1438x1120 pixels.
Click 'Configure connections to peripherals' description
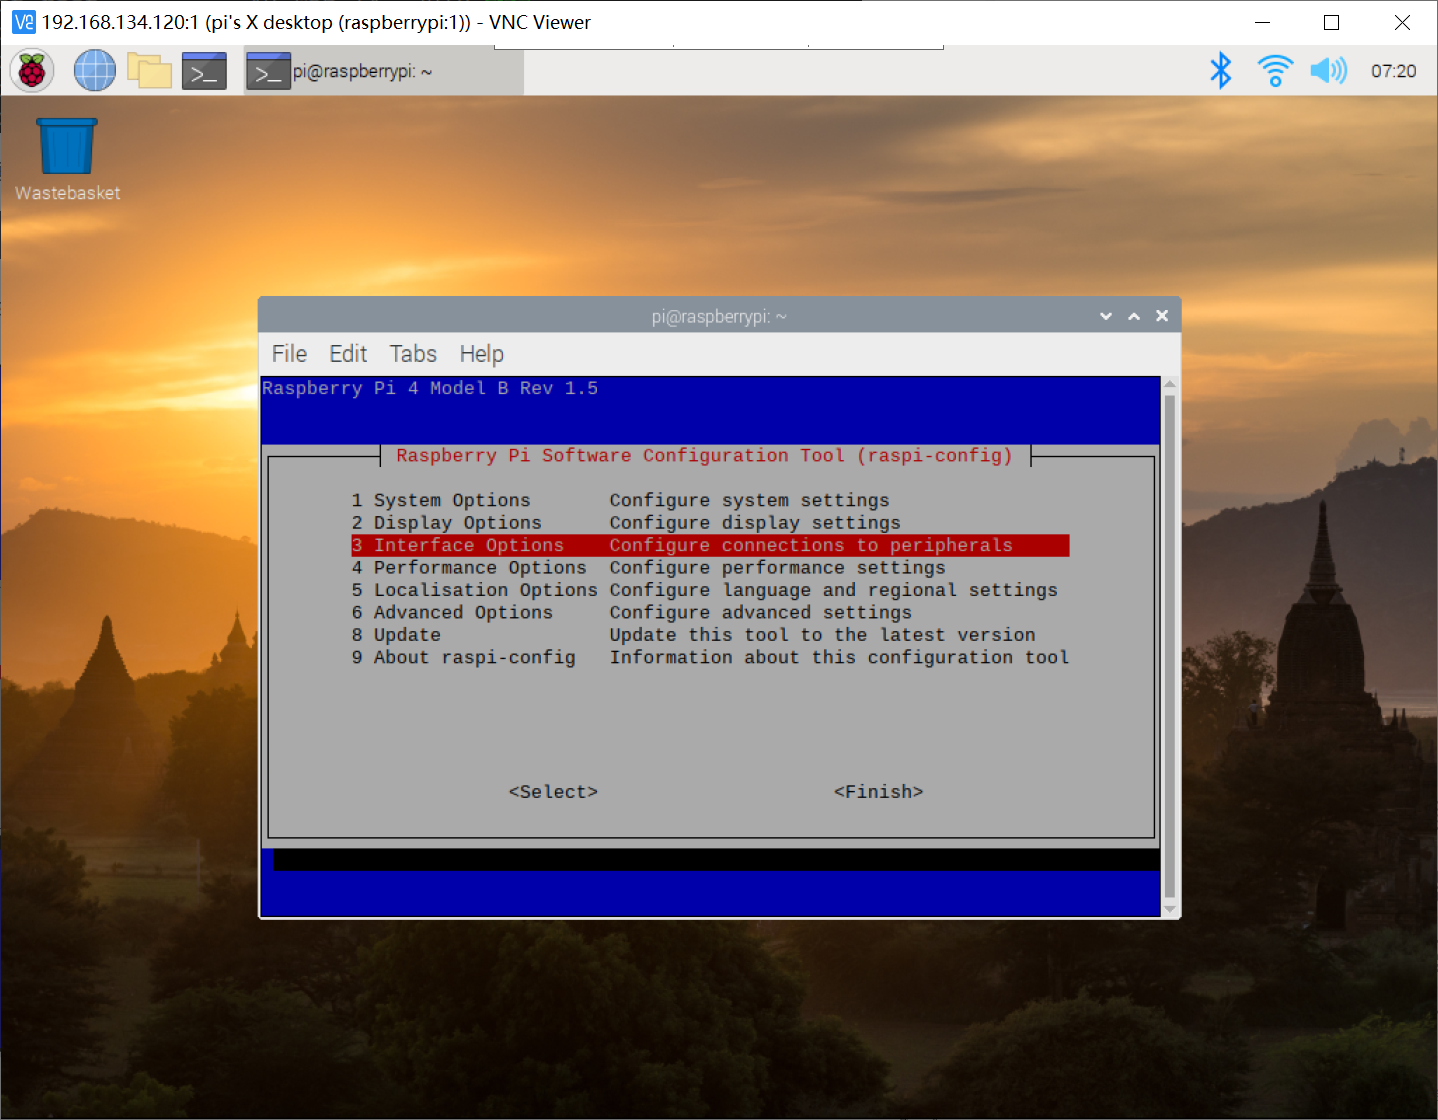click(811, 545)
